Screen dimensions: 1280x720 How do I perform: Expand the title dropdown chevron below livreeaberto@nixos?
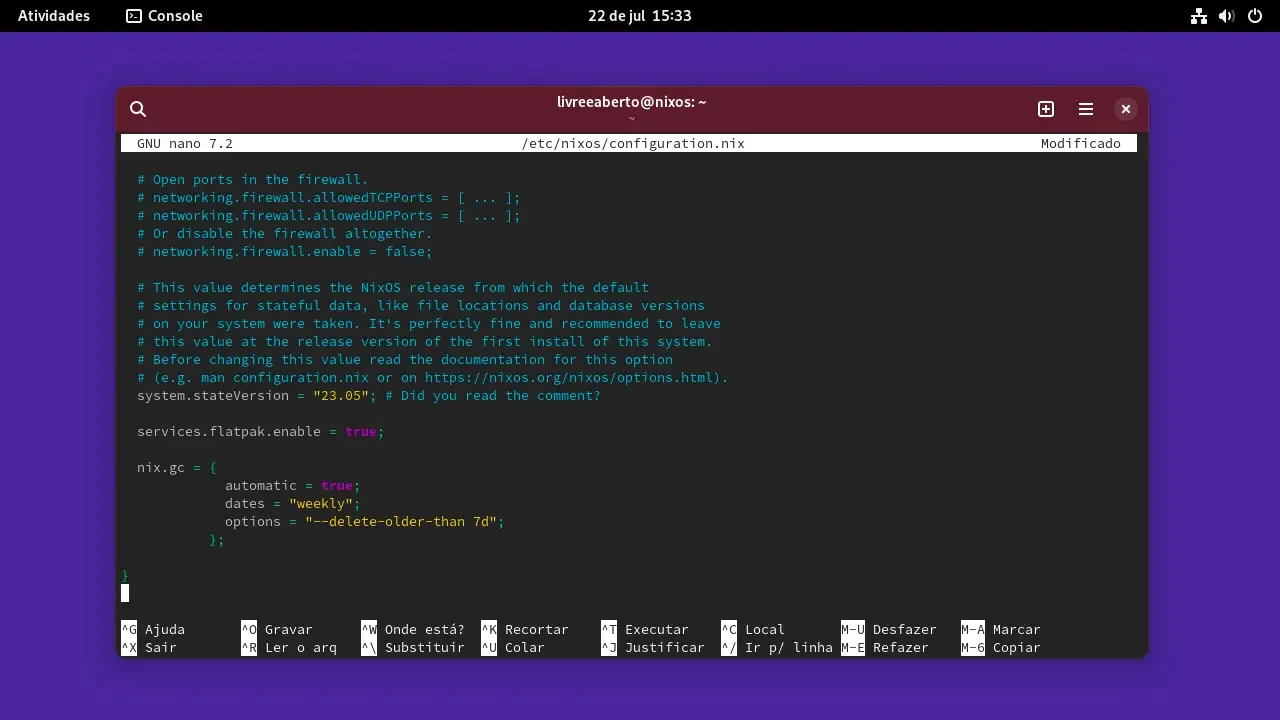632,118
